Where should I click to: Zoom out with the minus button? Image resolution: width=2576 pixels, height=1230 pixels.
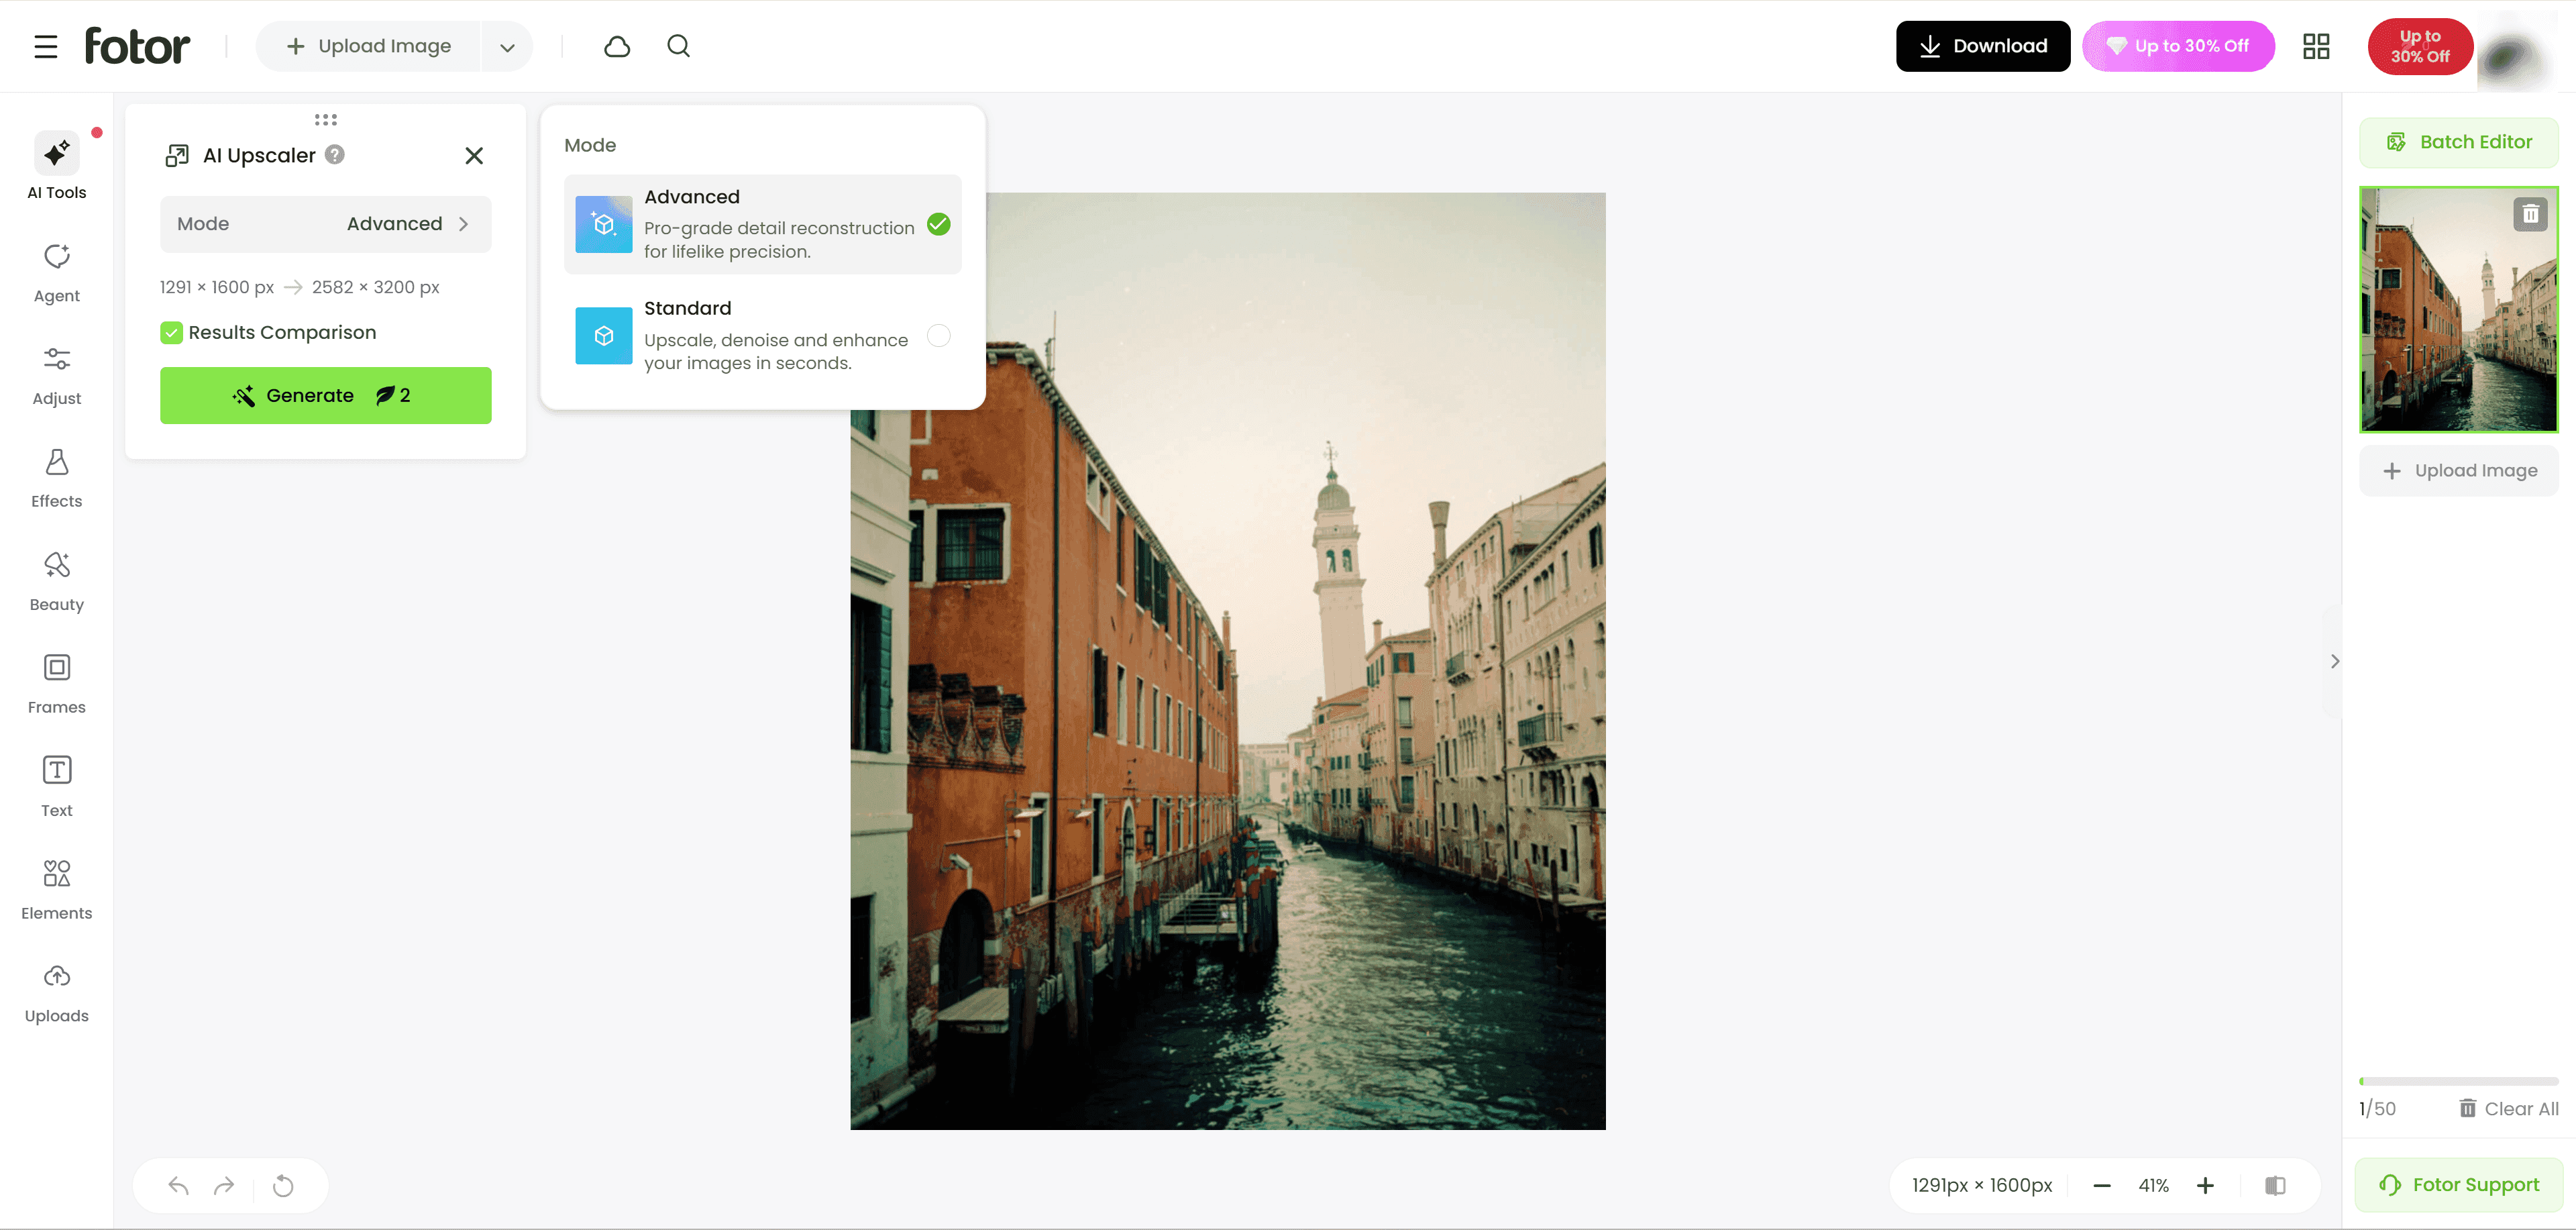point(2102,1186)
